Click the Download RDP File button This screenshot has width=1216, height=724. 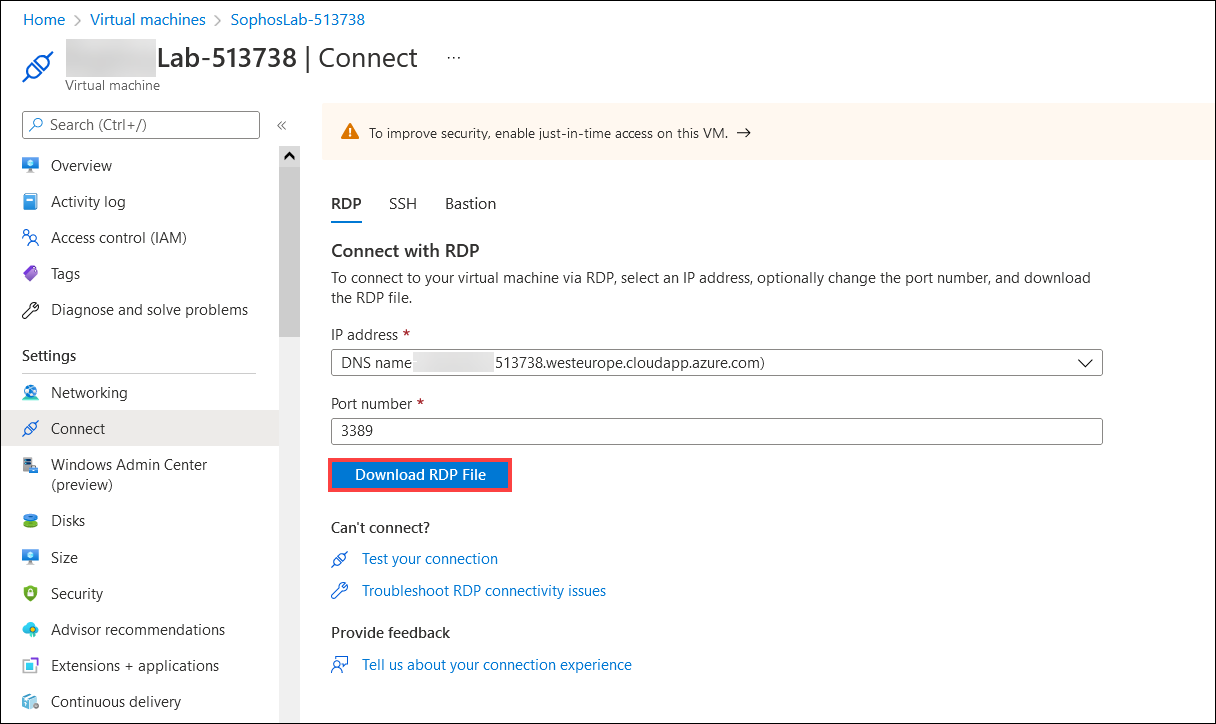pyautogui.click(x=420, y=475)
